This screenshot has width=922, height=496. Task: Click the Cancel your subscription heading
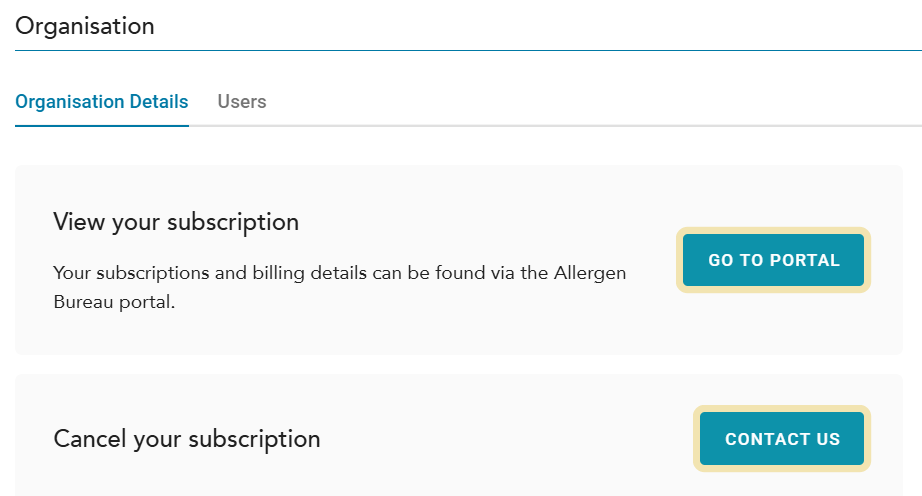pyautogui.click(x=187, y=438)
